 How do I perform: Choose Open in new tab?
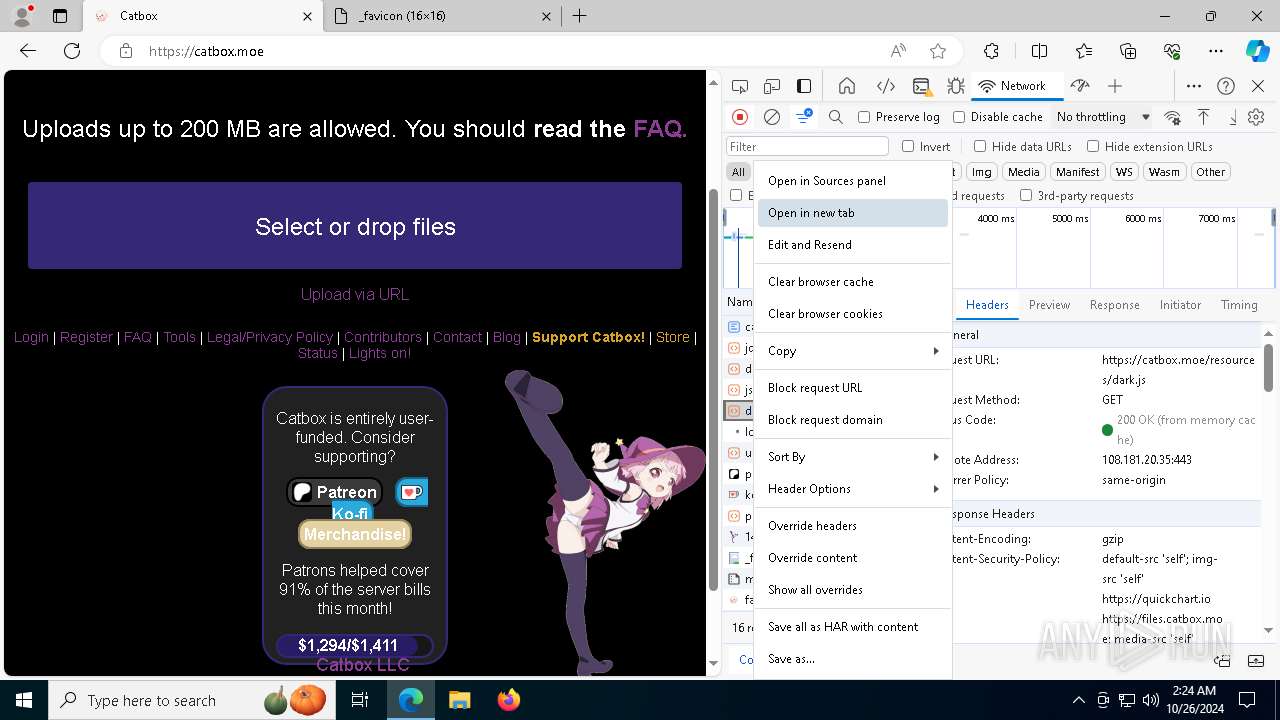coord(853,213)
